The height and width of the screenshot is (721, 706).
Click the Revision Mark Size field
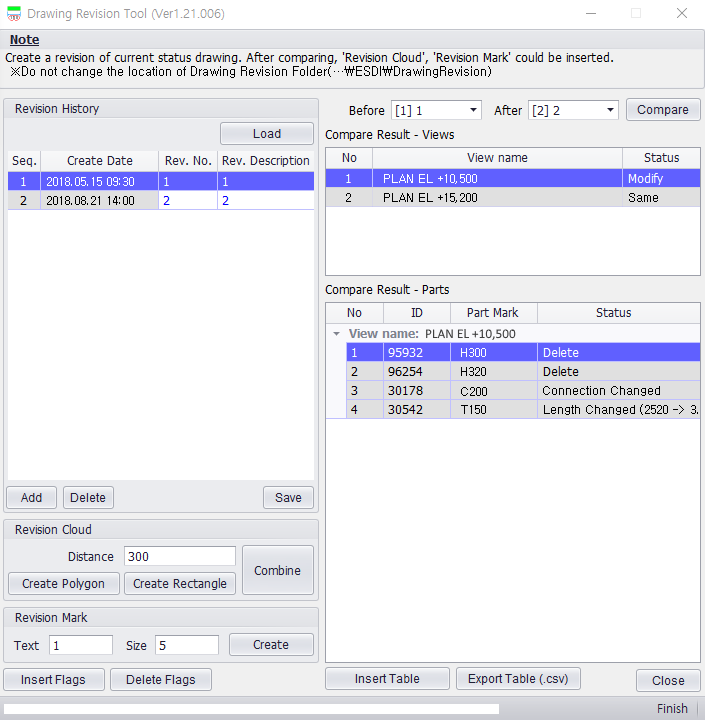(x=186, y=645)
